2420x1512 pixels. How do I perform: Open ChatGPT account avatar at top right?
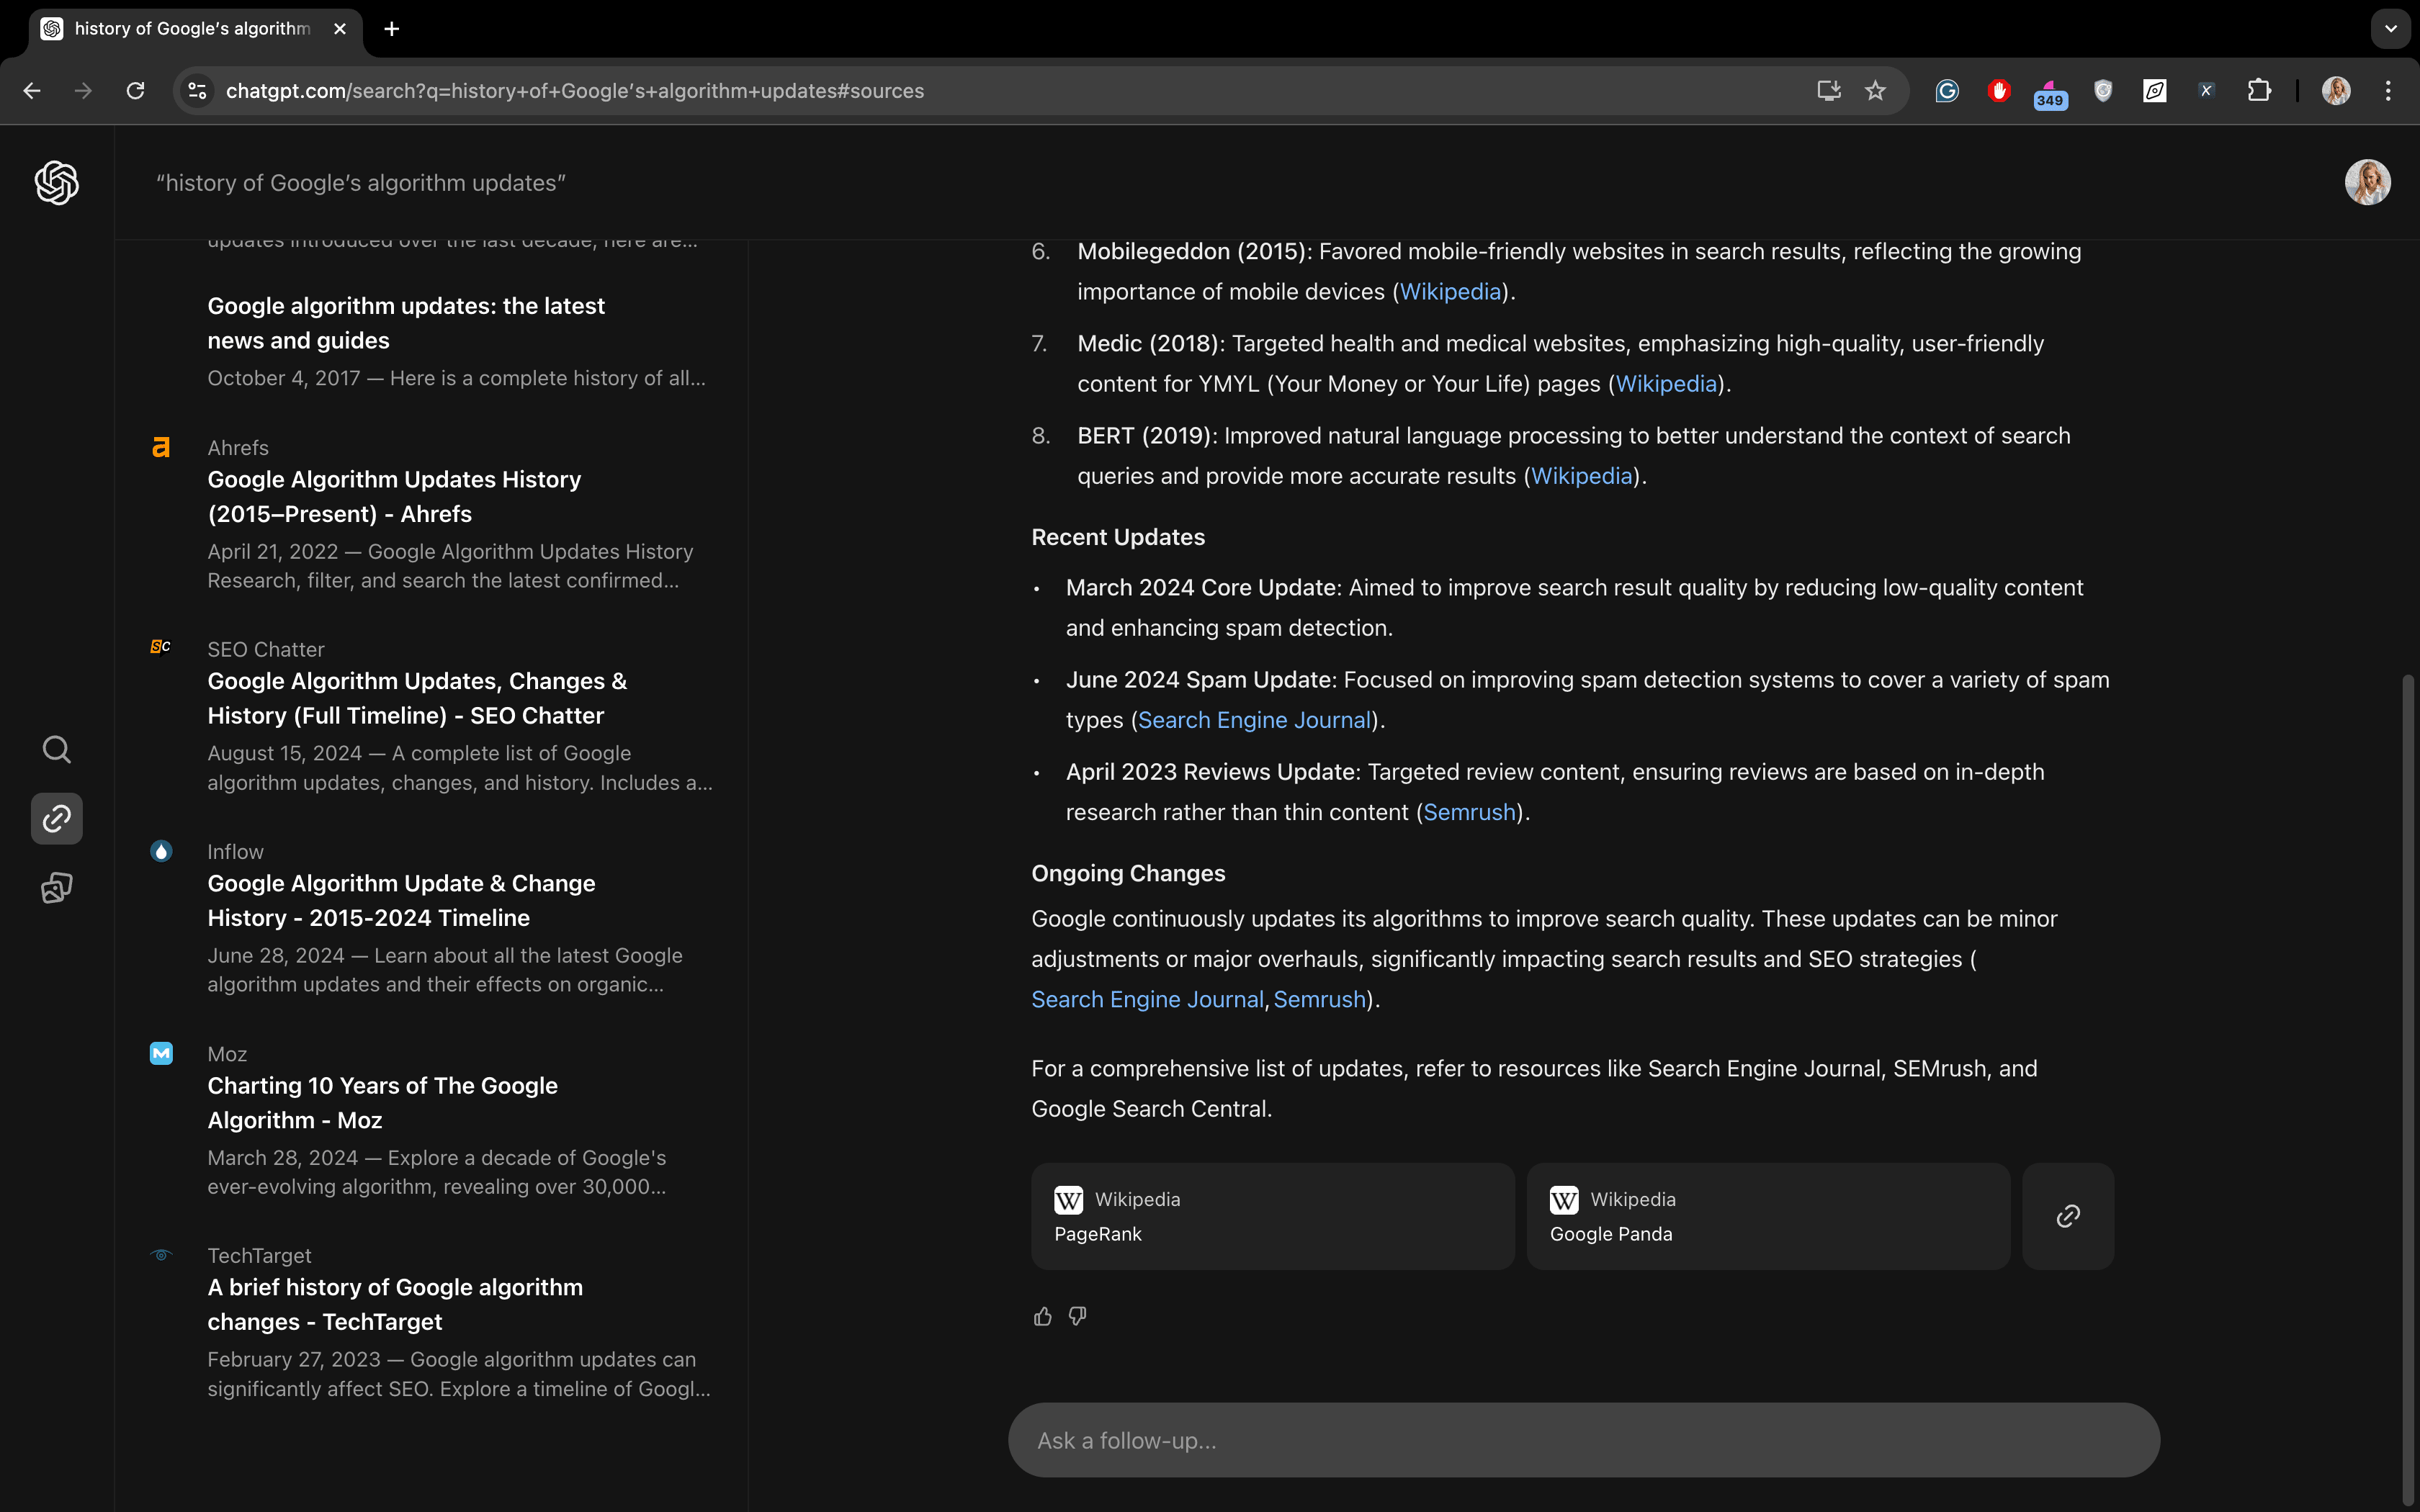[x=2368, y=182]
